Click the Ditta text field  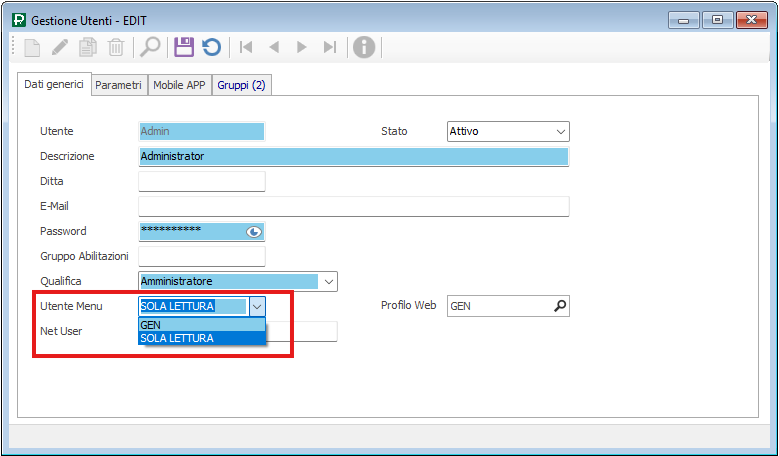[201, 181]
